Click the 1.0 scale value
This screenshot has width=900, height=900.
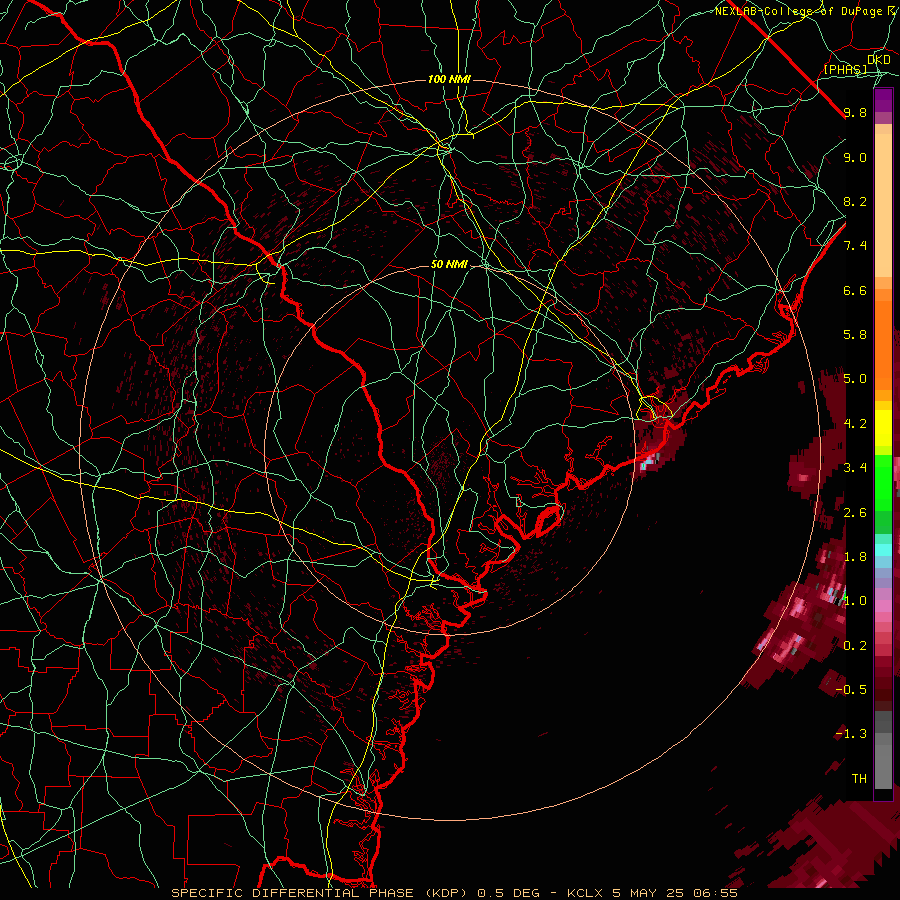[x=855, y=601]
